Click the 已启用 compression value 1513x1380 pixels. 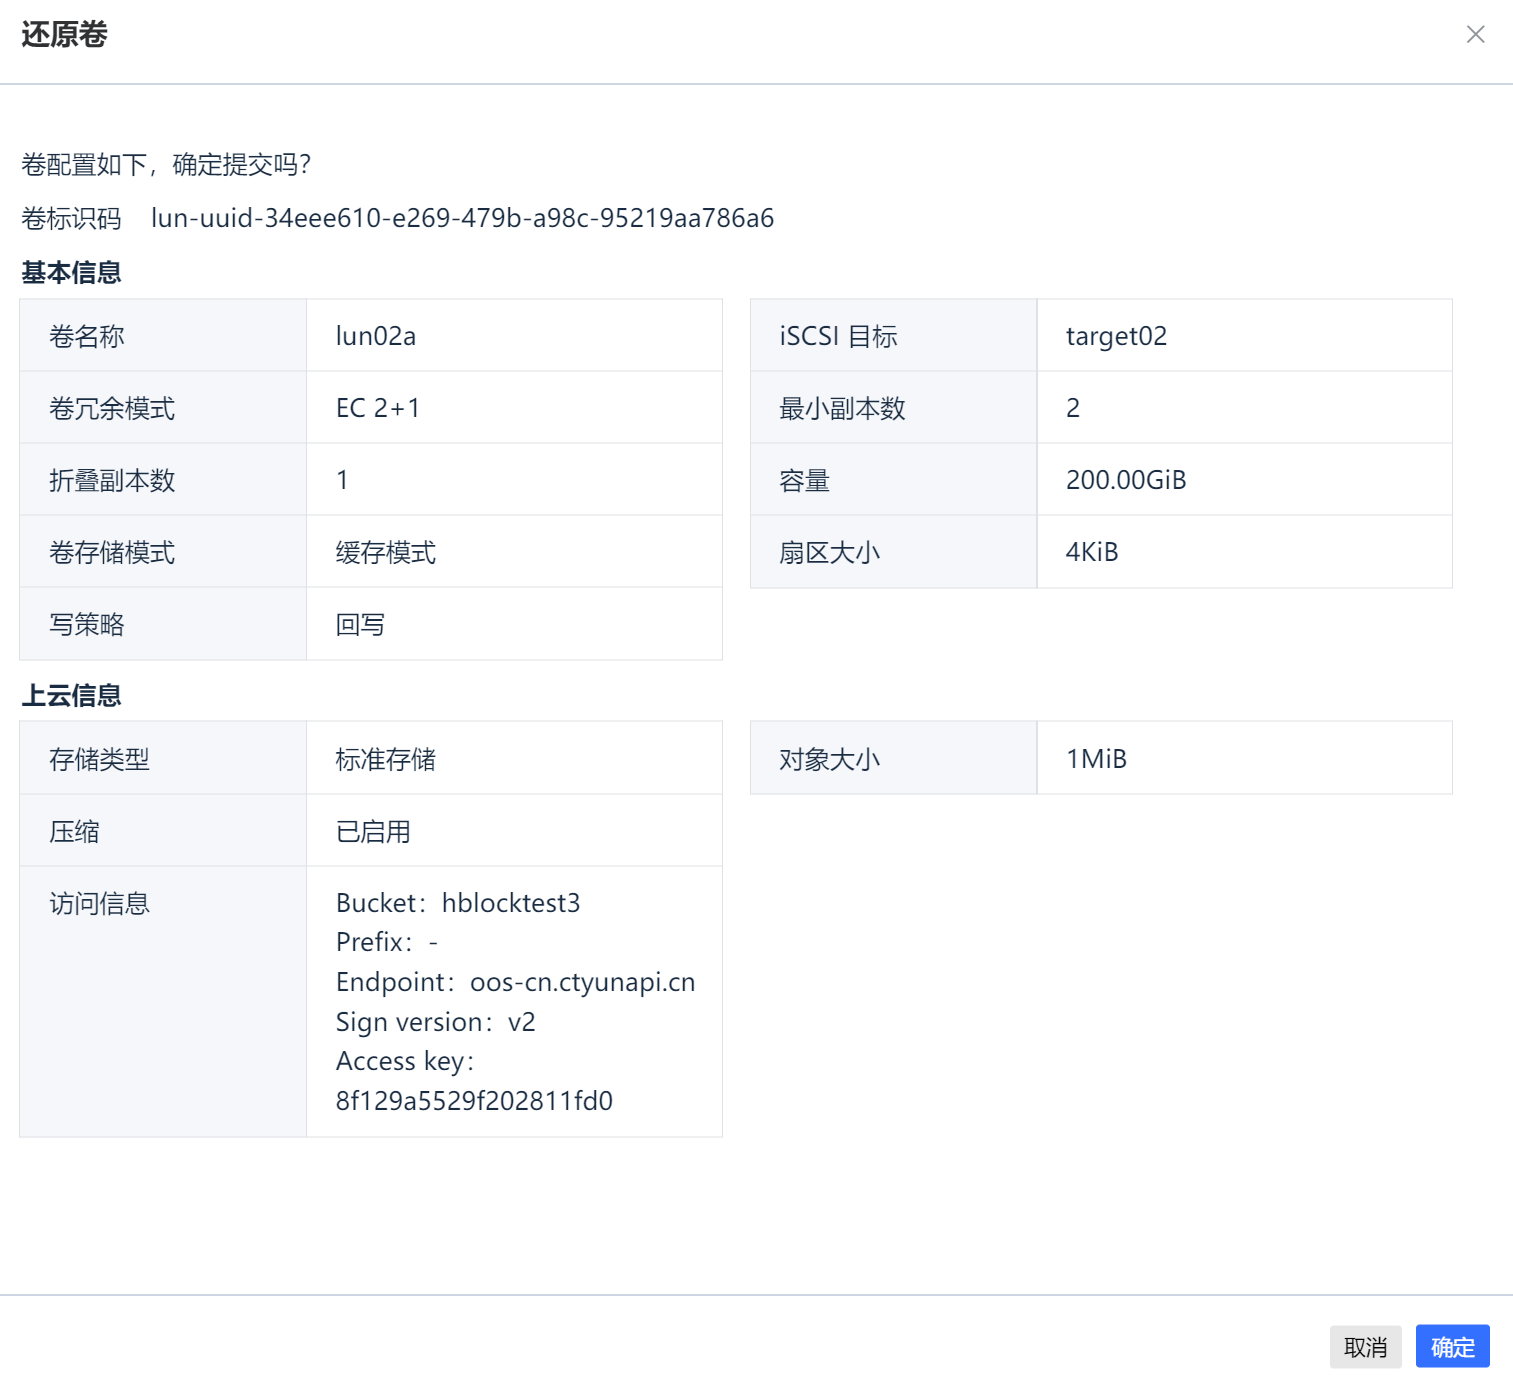[x=373, y=831]
